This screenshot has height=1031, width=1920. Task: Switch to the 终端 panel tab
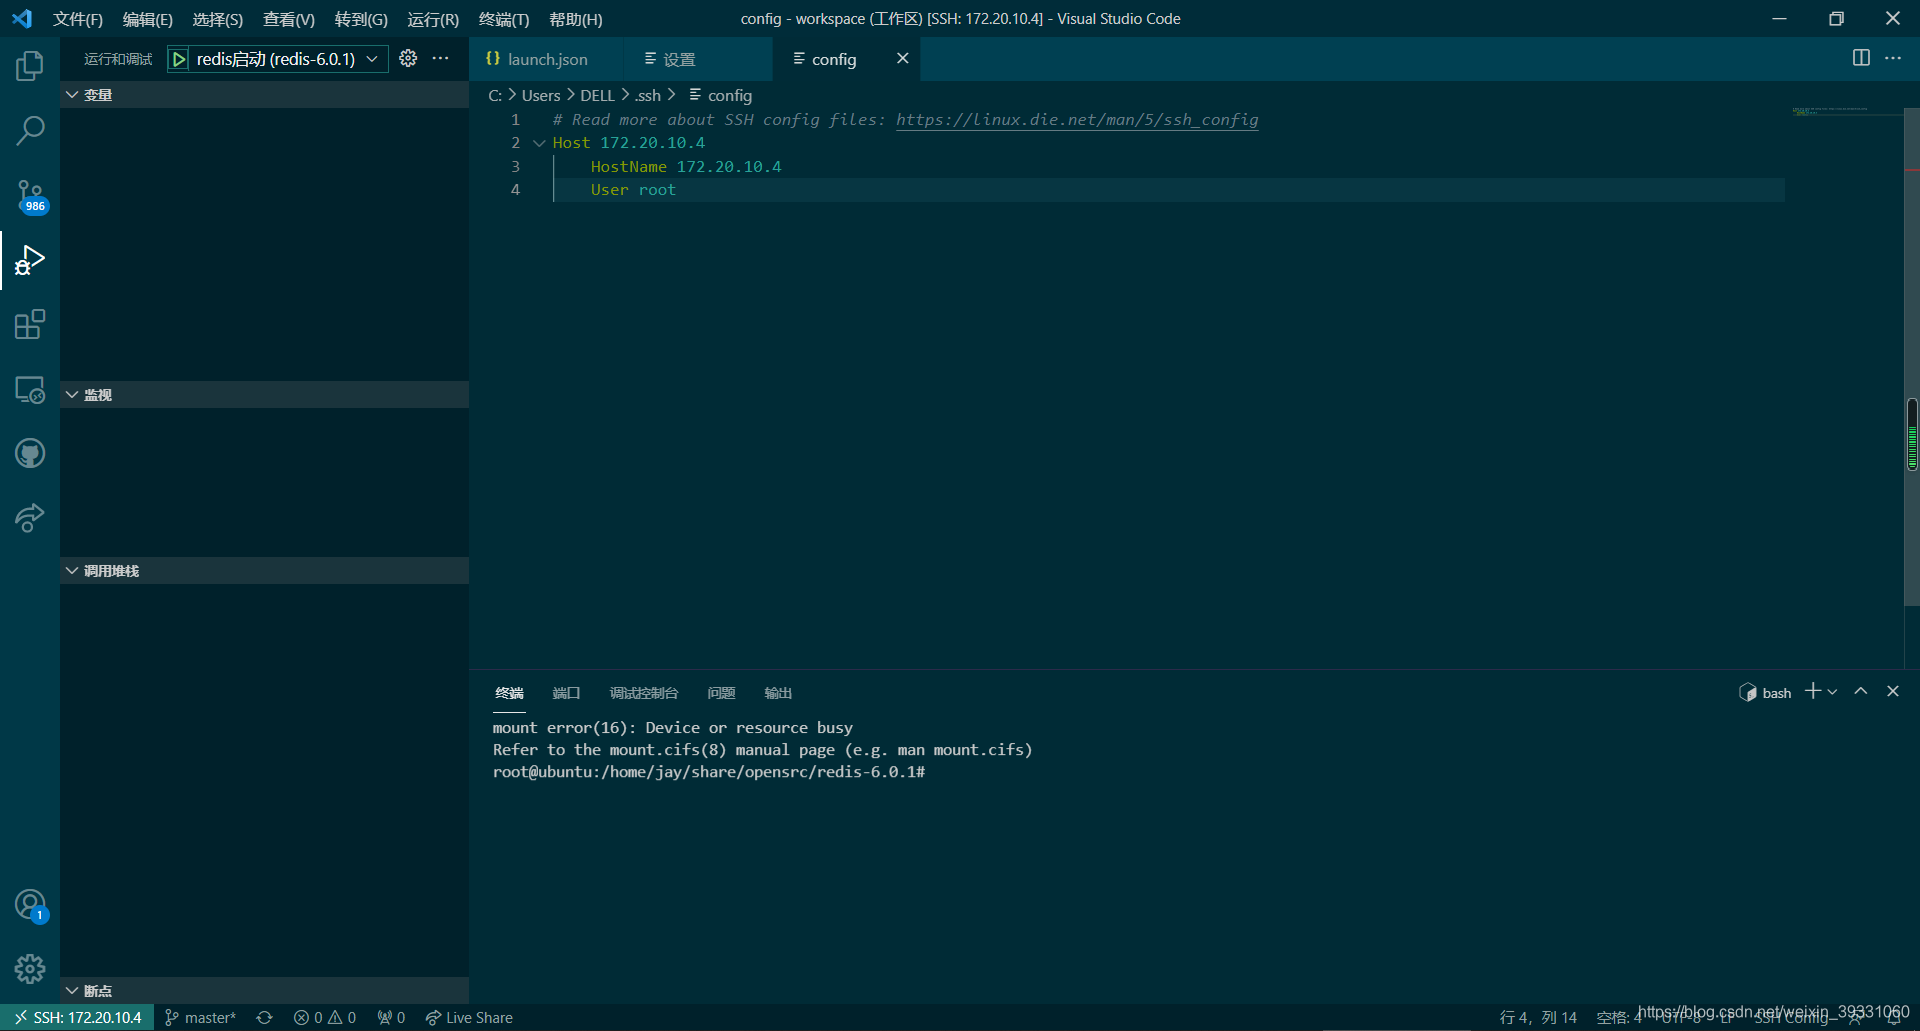pyautogui.click(x=509, y=693)
